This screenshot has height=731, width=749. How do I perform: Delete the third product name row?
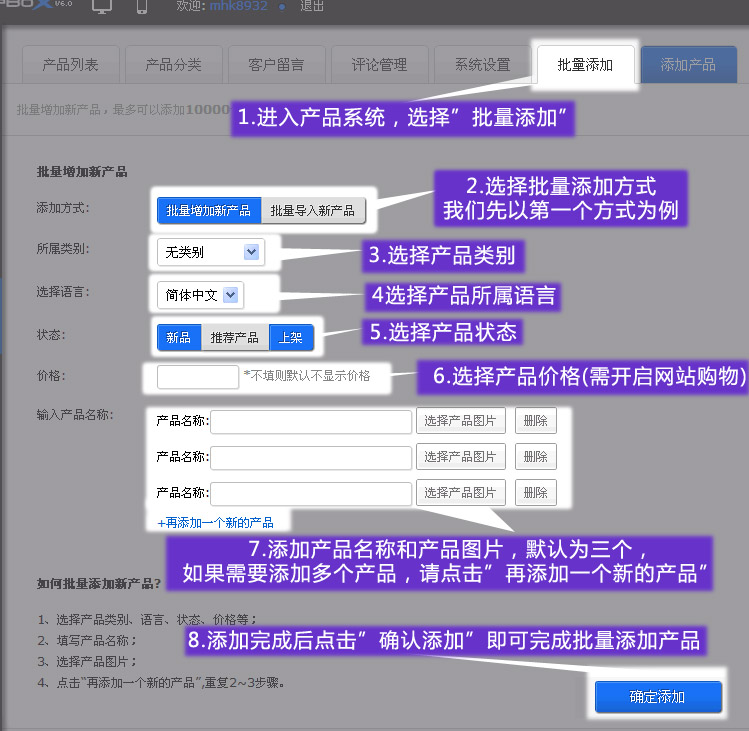[536, 493]
